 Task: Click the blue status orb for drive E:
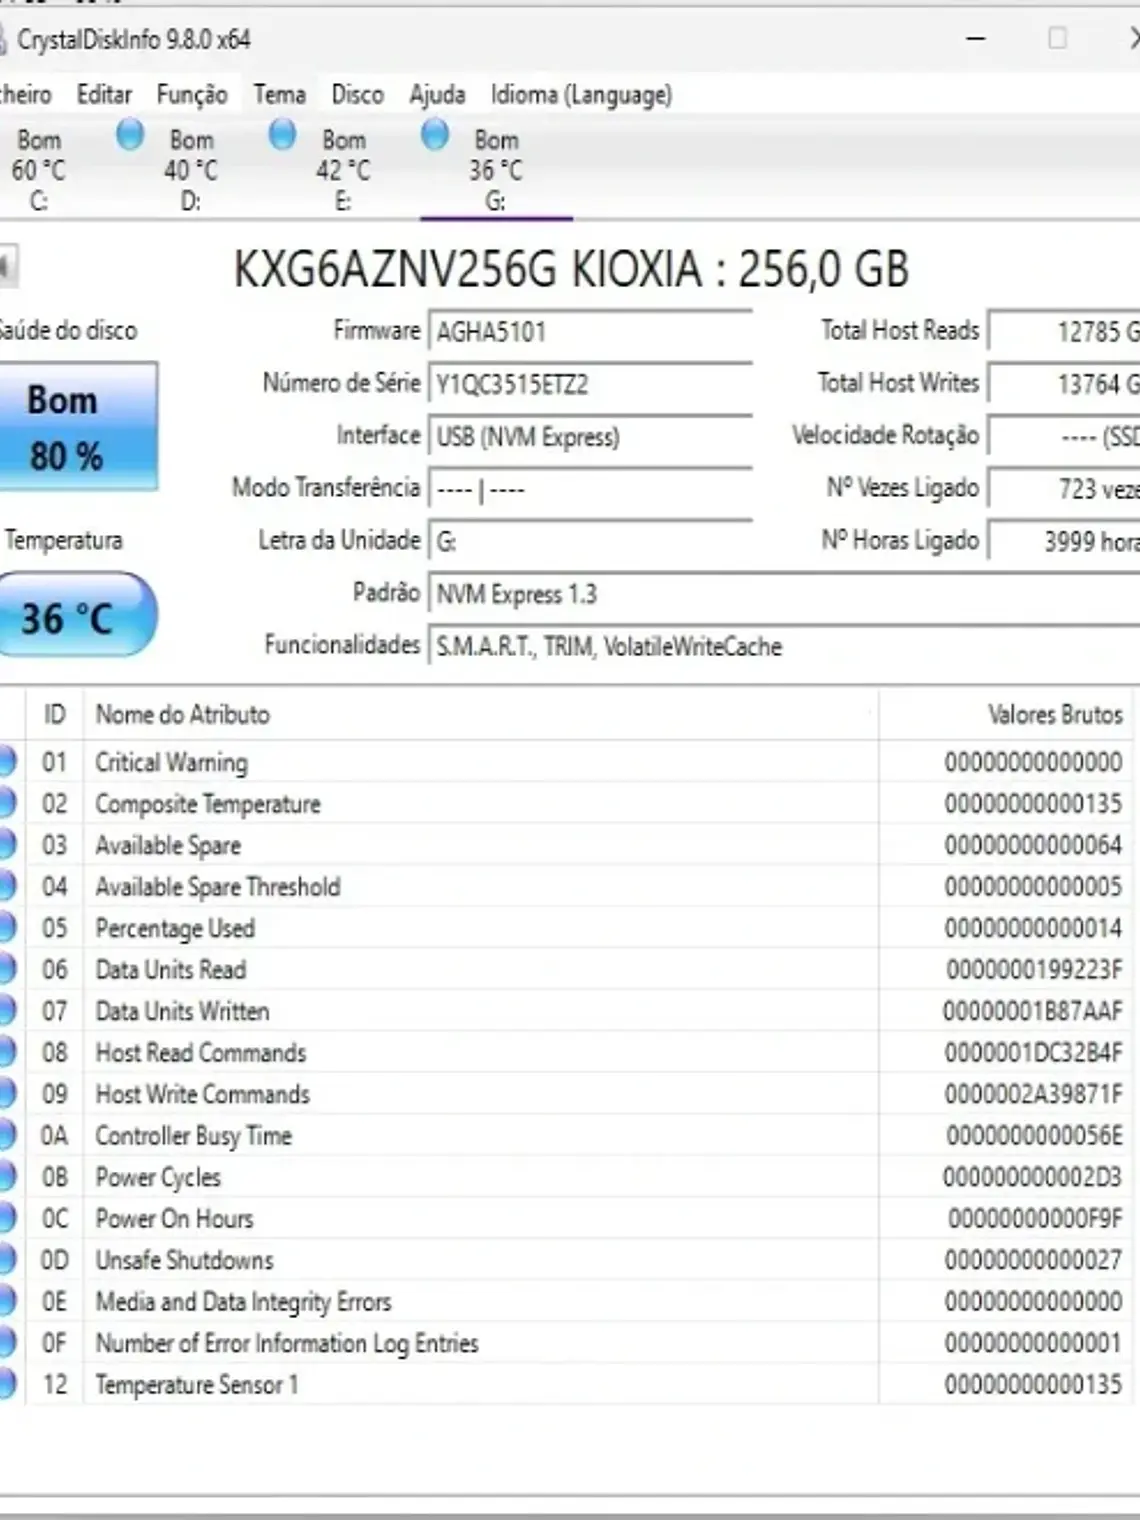tap(283, 134)
